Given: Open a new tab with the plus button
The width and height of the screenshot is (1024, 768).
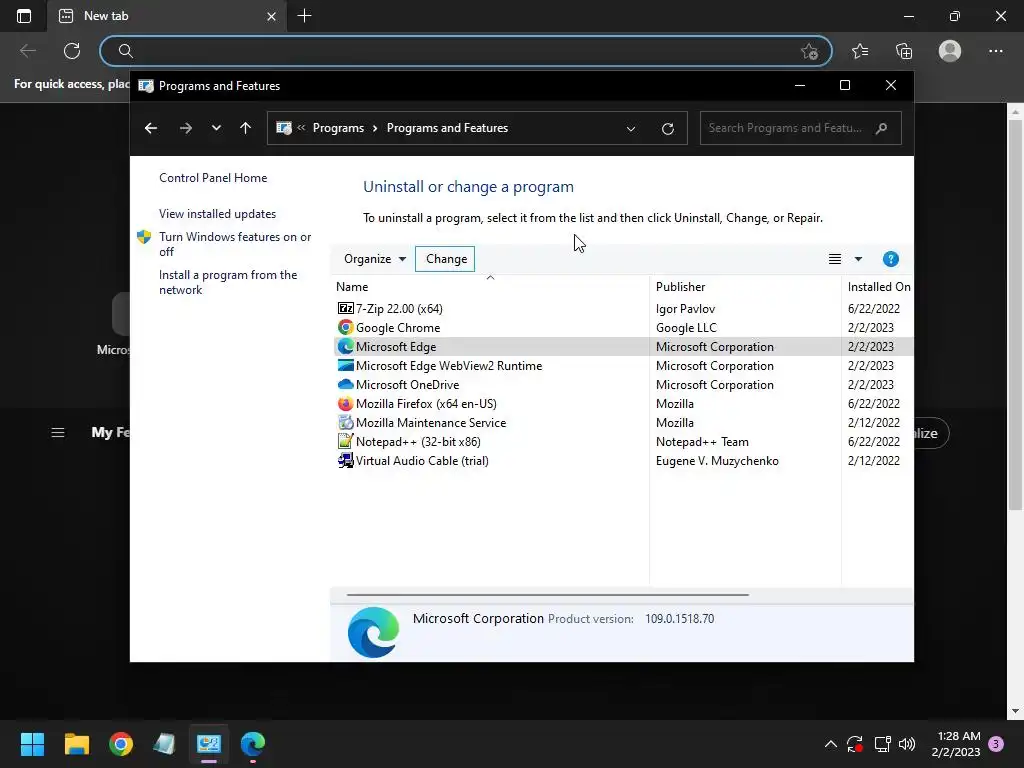Looking at the screenshot, I should pos(304,16).
